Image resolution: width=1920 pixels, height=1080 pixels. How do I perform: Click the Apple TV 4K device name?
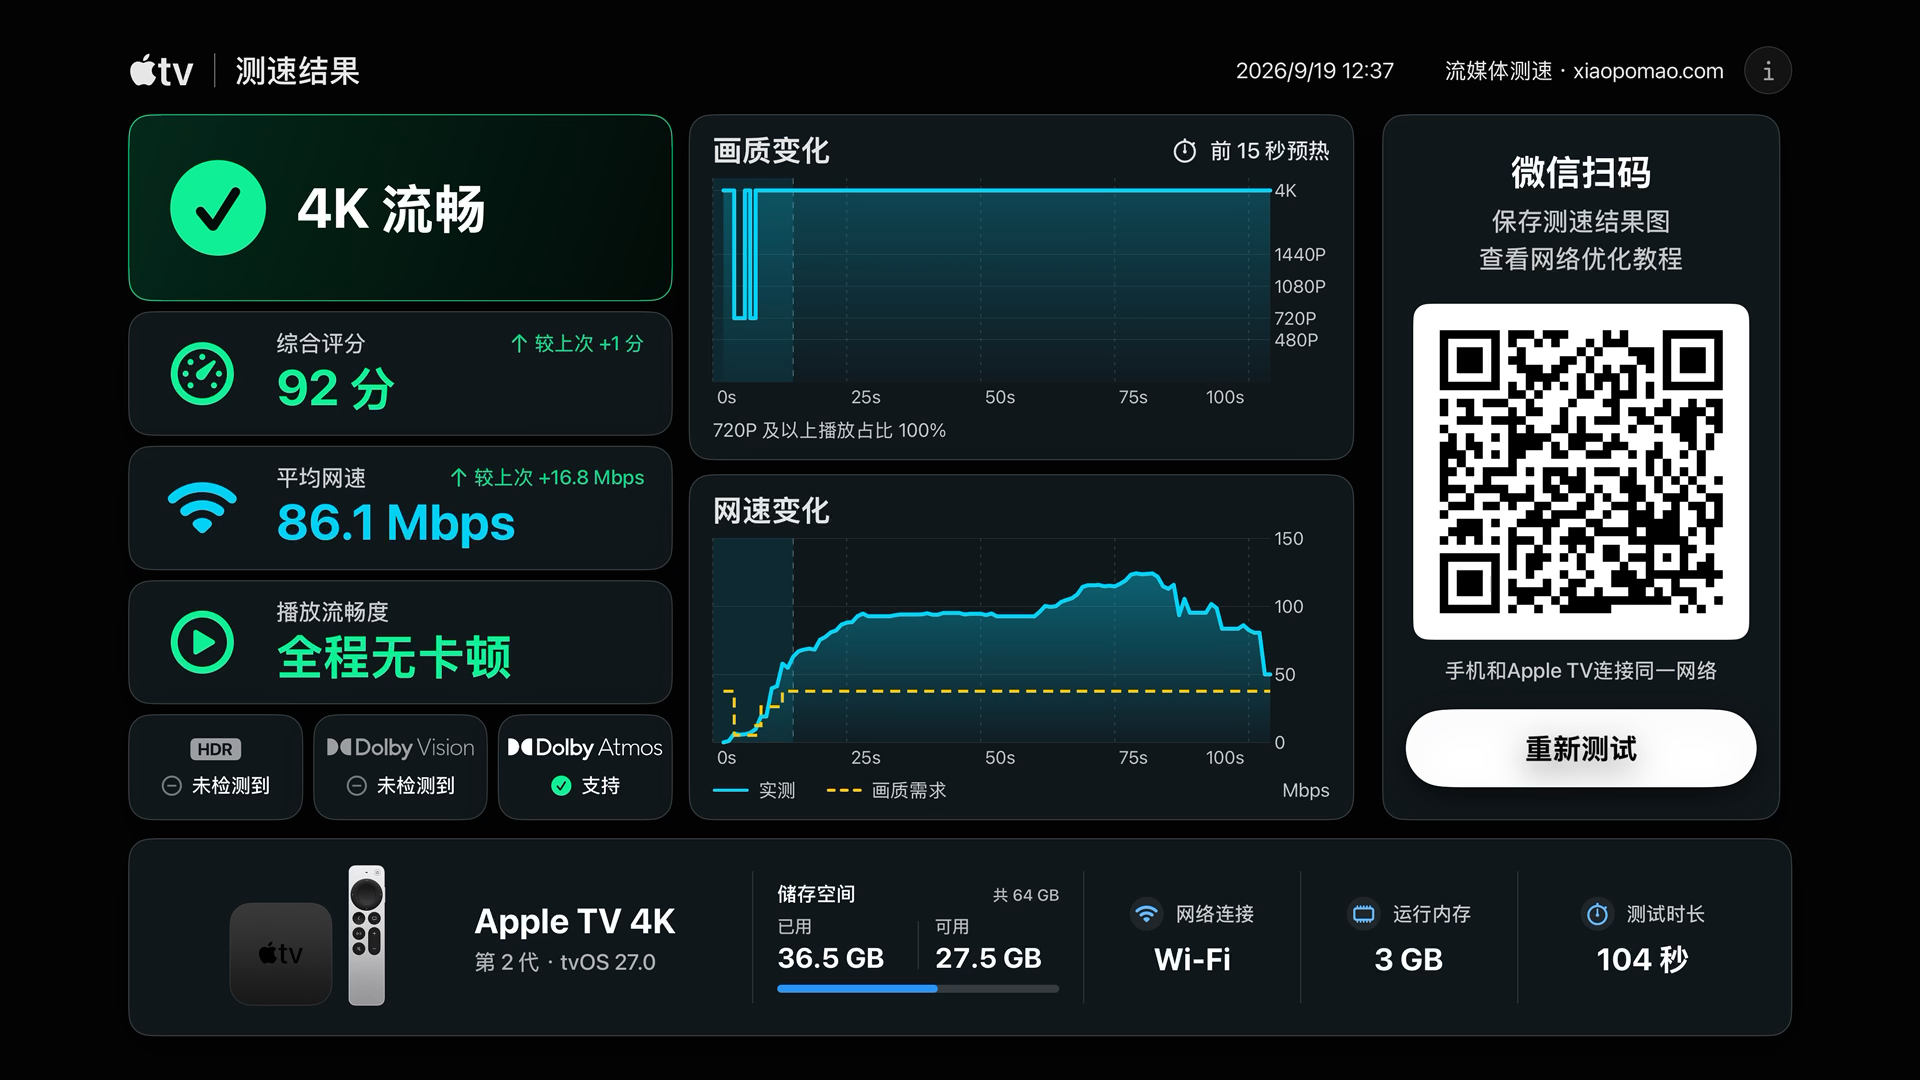(x=574, y=921)
